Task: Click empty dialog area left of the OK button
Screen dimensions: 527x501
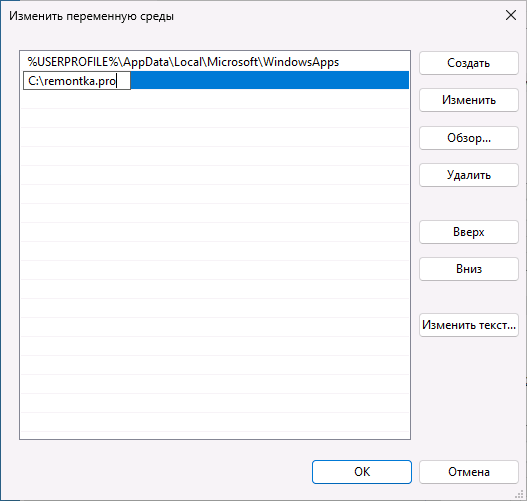Action: coord(165,472)
